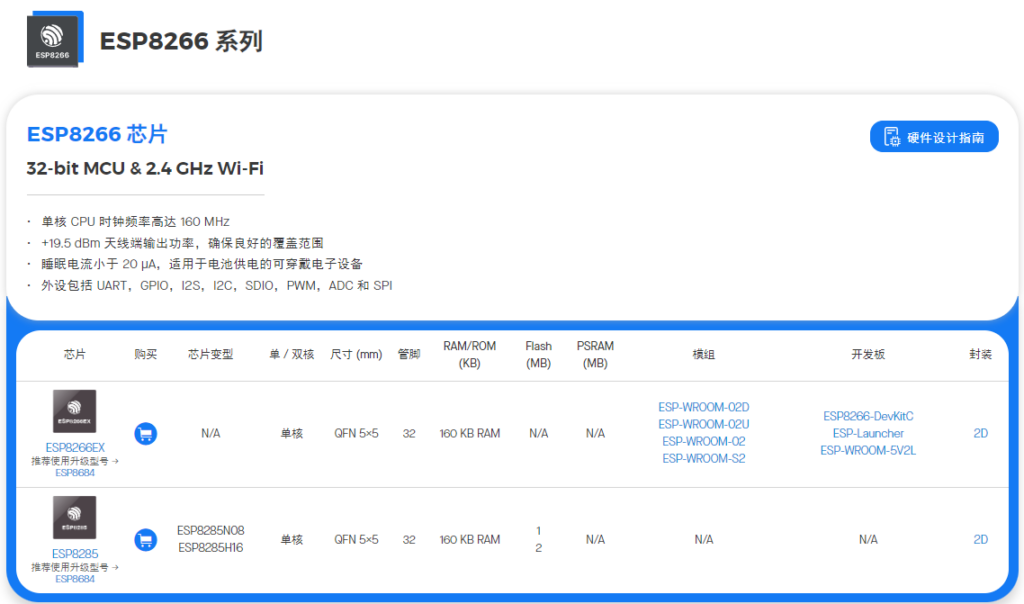Click the 尺寸 (mm) column header

[x=356, y=355]
